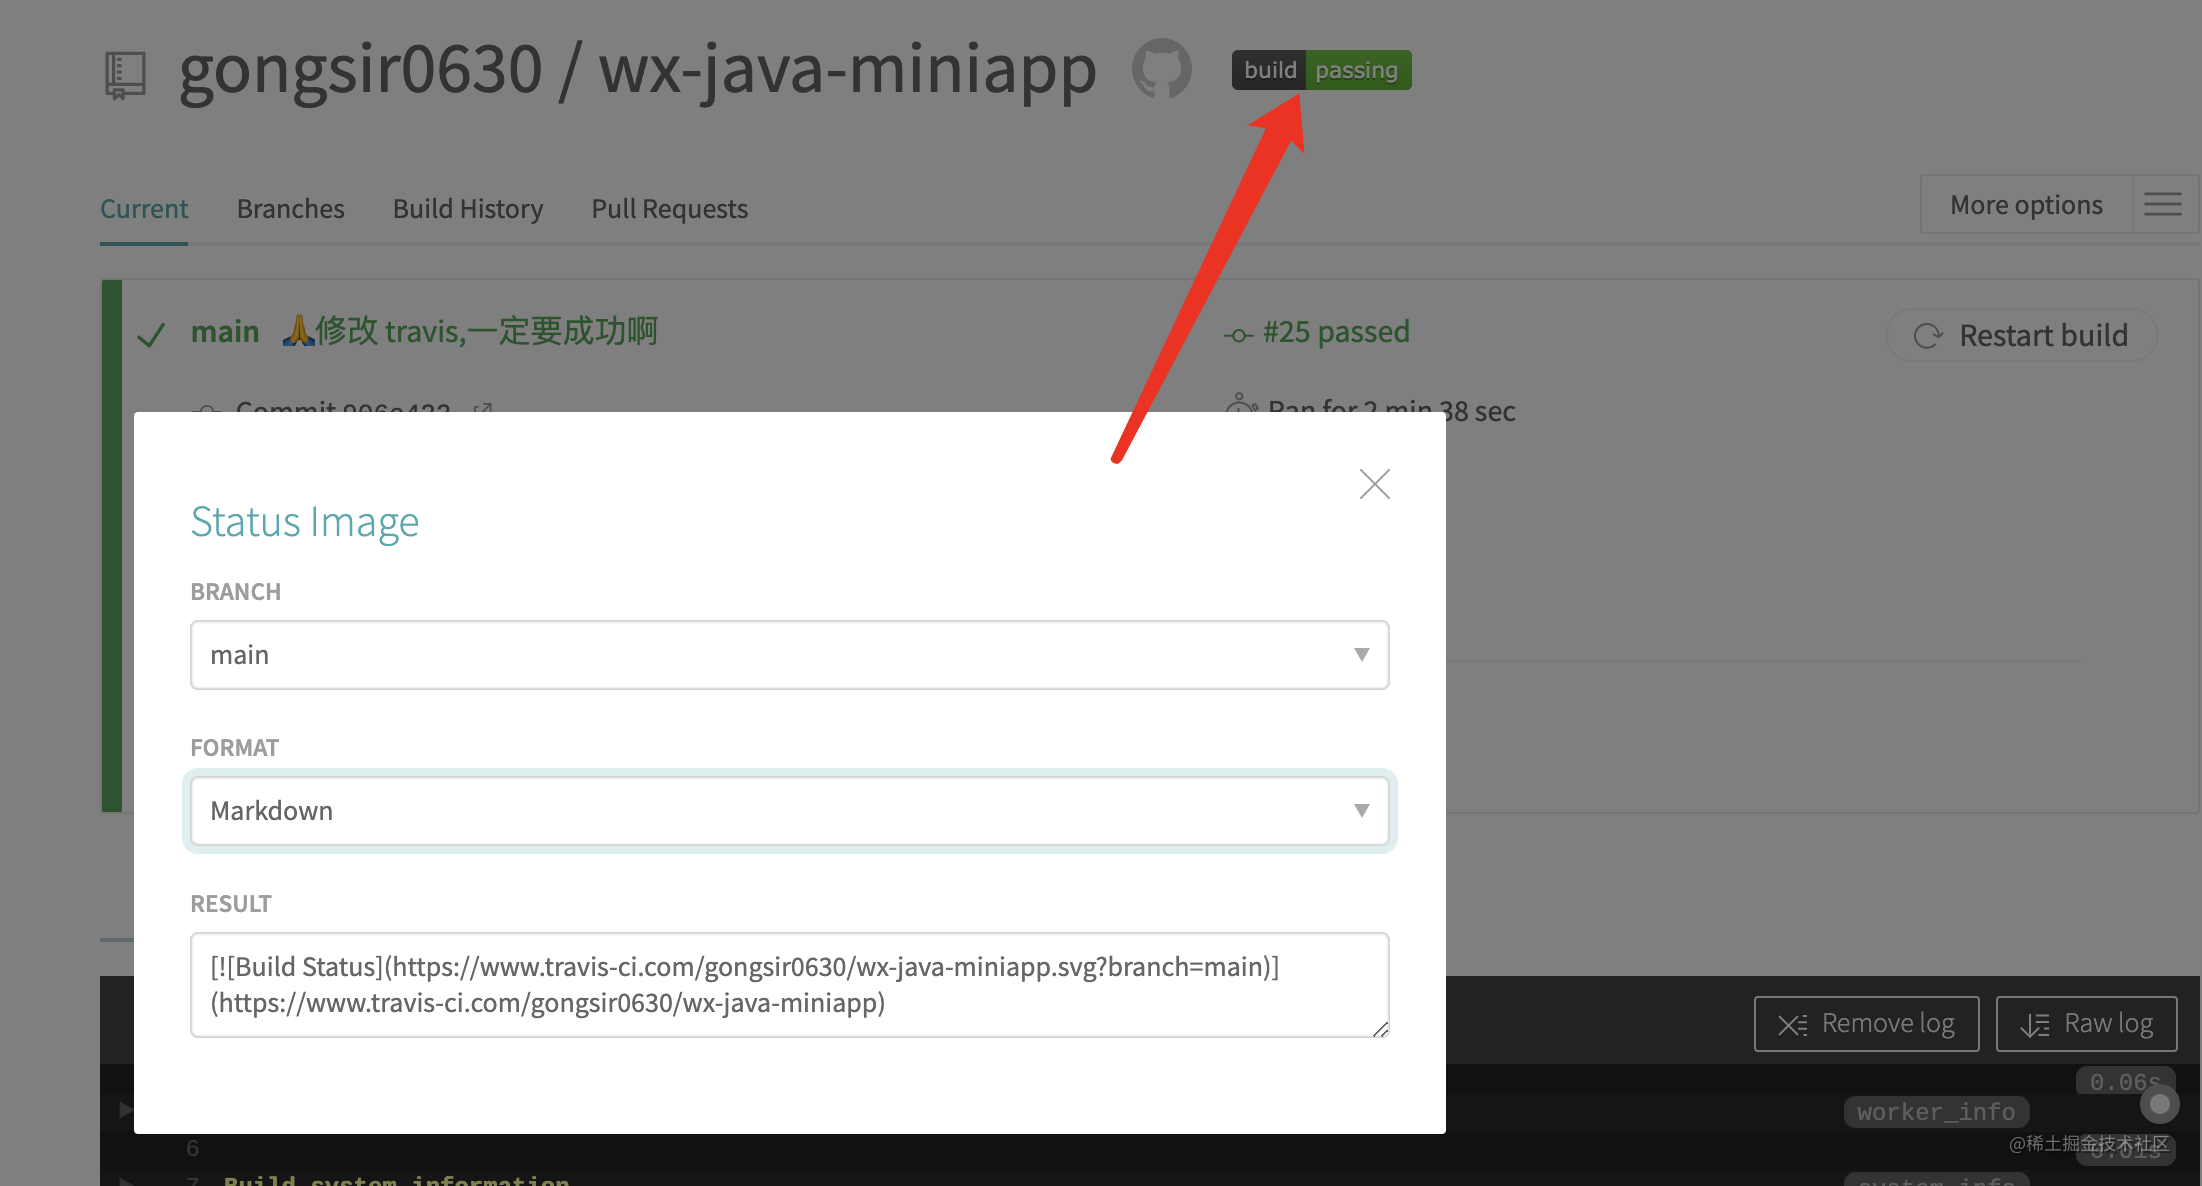
Task: Switch to the Branches tab
Action: pyautogui.click(x=290, y=209)
